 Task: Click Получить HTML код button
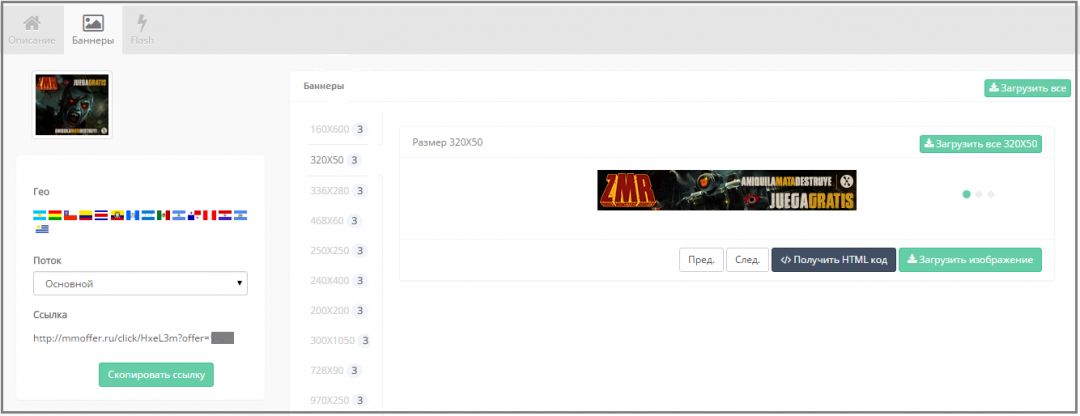833,260
